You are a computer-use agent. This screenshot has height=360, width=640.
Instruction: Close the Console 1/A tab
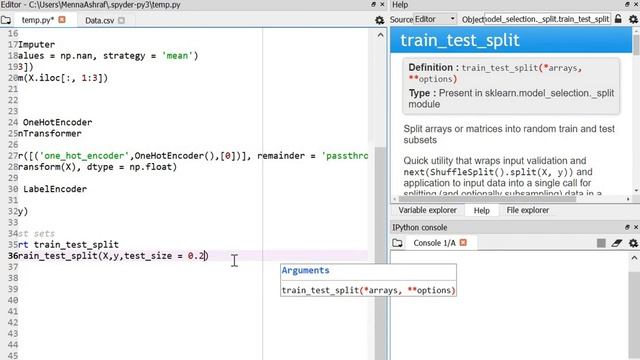click(463, 242)
